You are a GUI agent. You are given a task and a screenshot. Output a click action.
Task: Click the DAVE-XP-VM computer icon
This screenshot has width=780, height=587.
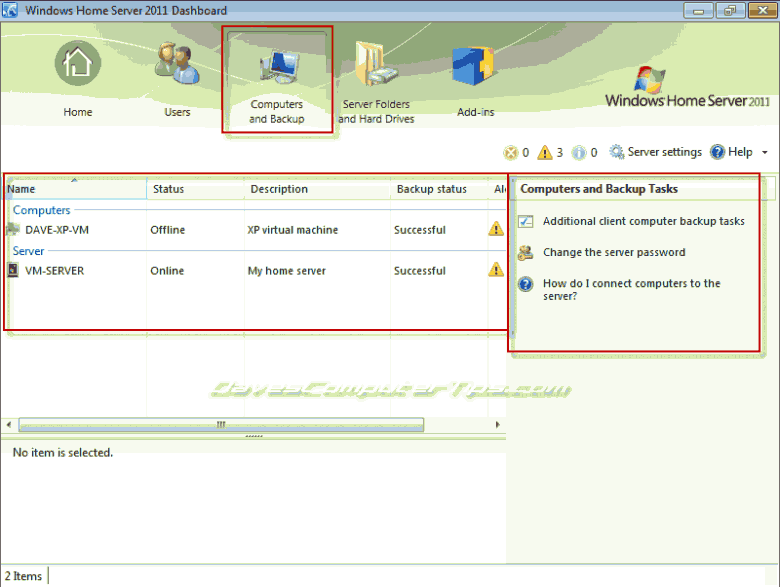[x=13, y=229]
